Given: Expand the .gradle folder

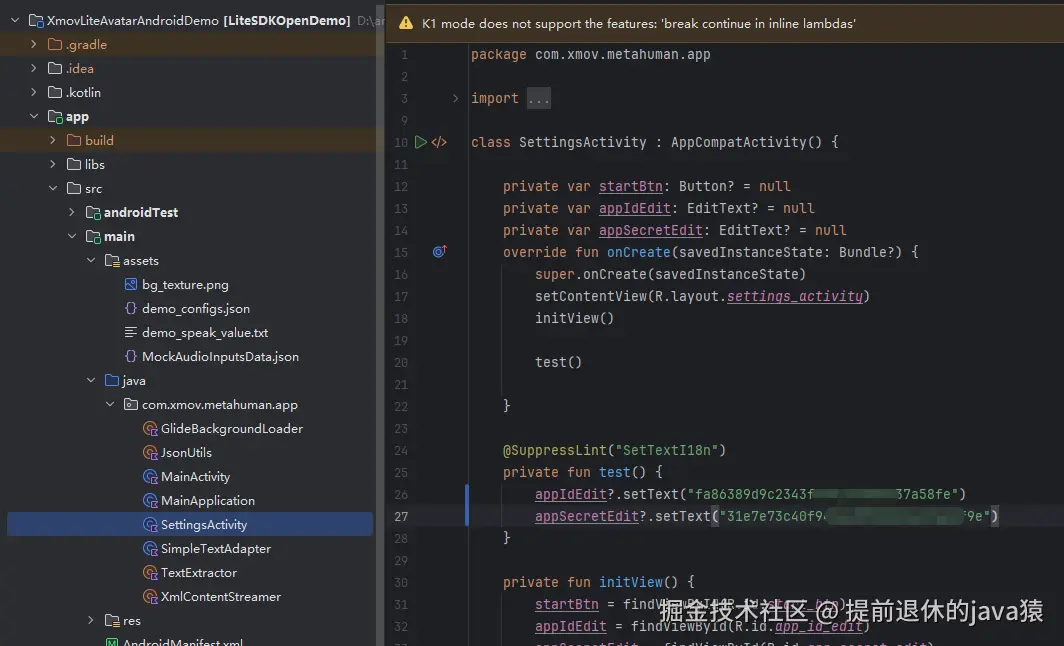Looking at the screenshot, I should coord(34,45).
